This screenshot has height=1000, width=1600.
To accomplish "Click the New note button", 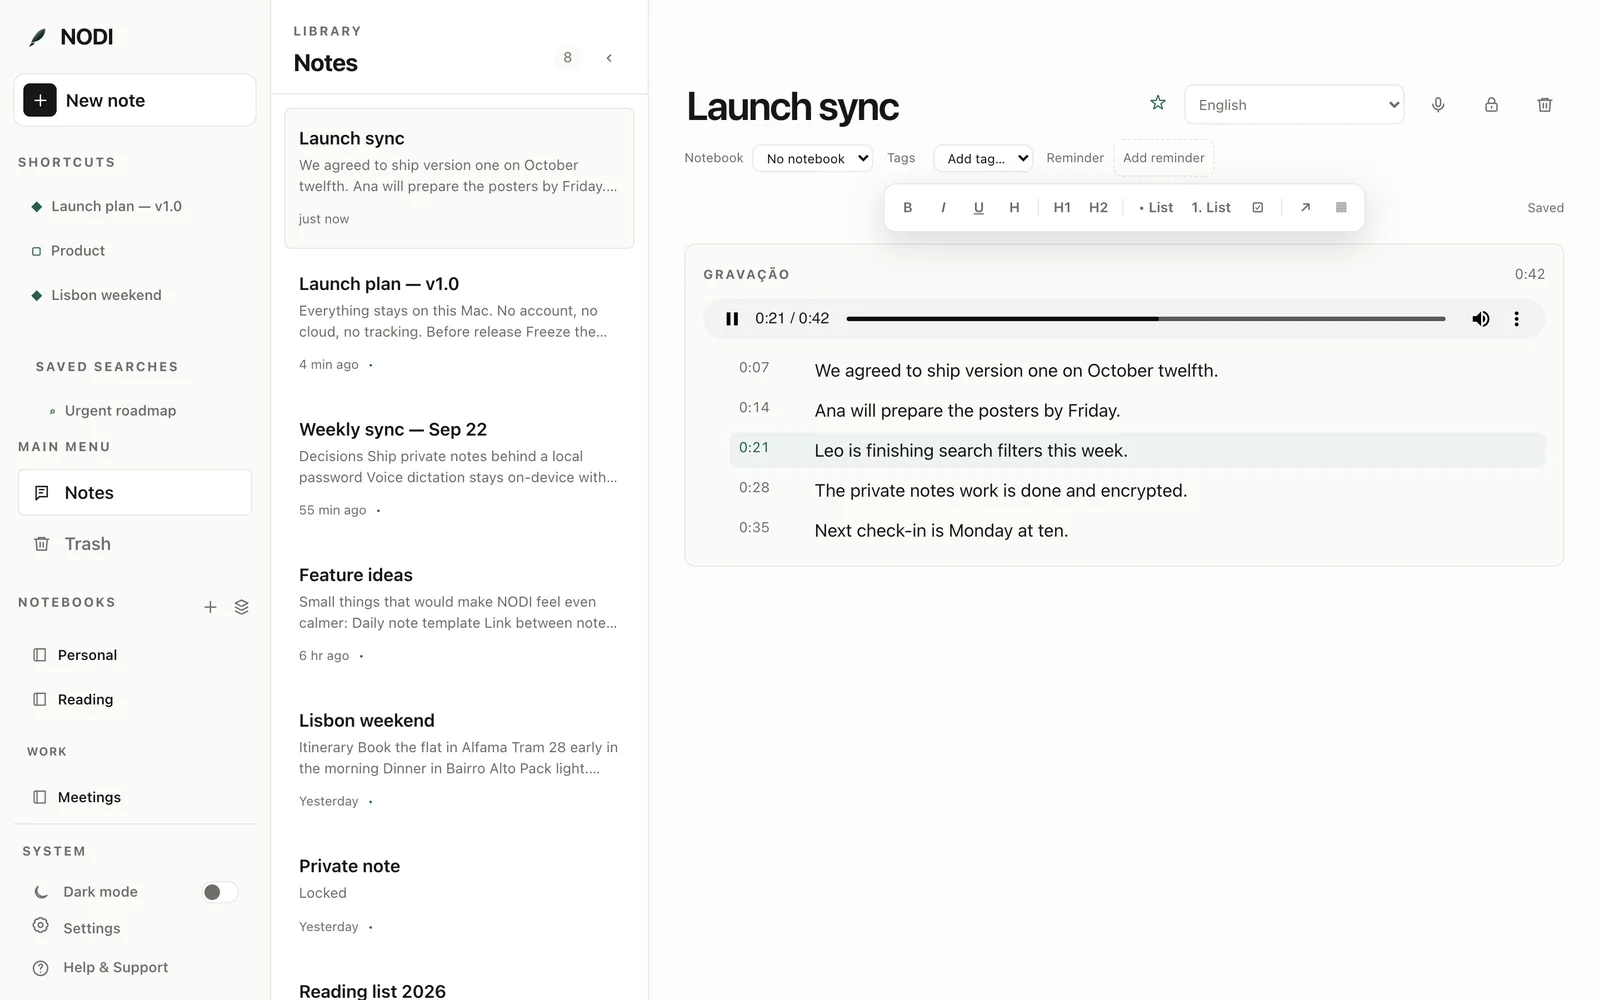I will point(135,100).
